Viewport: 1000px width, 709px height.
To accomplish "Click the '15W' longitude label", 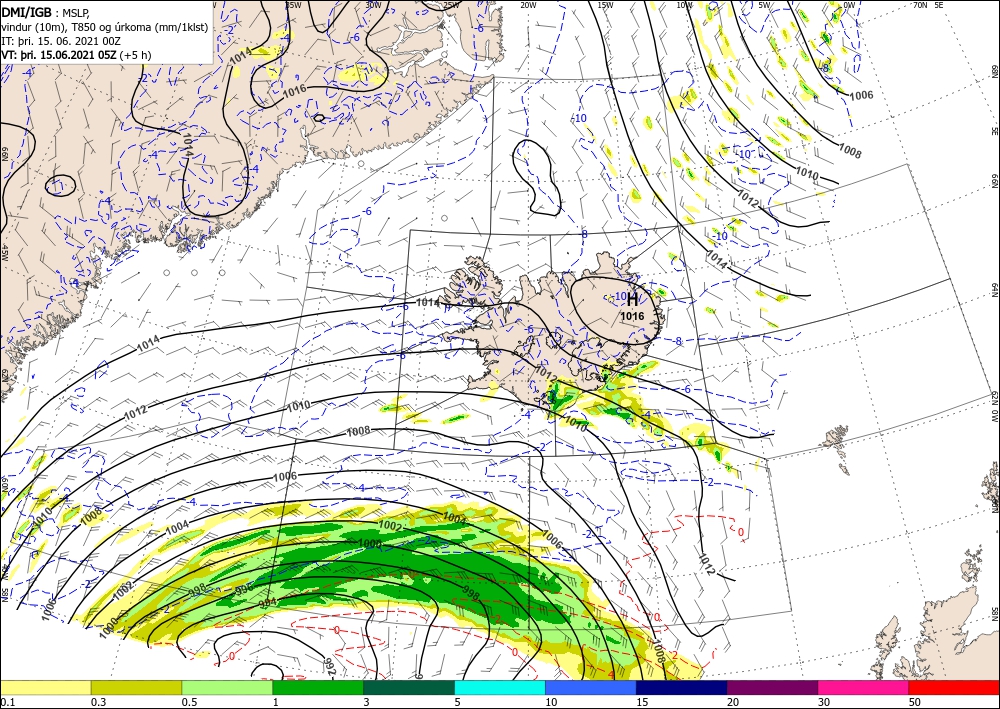I will click(606, 4).
